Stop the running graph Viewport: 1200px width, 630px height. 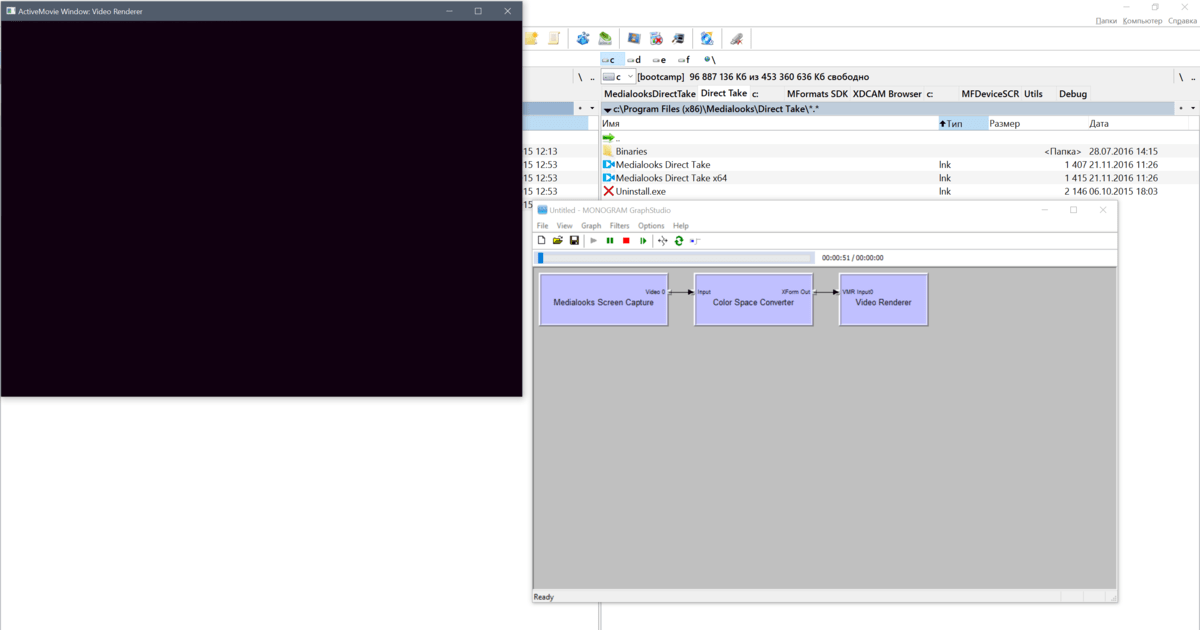point(627,240)
